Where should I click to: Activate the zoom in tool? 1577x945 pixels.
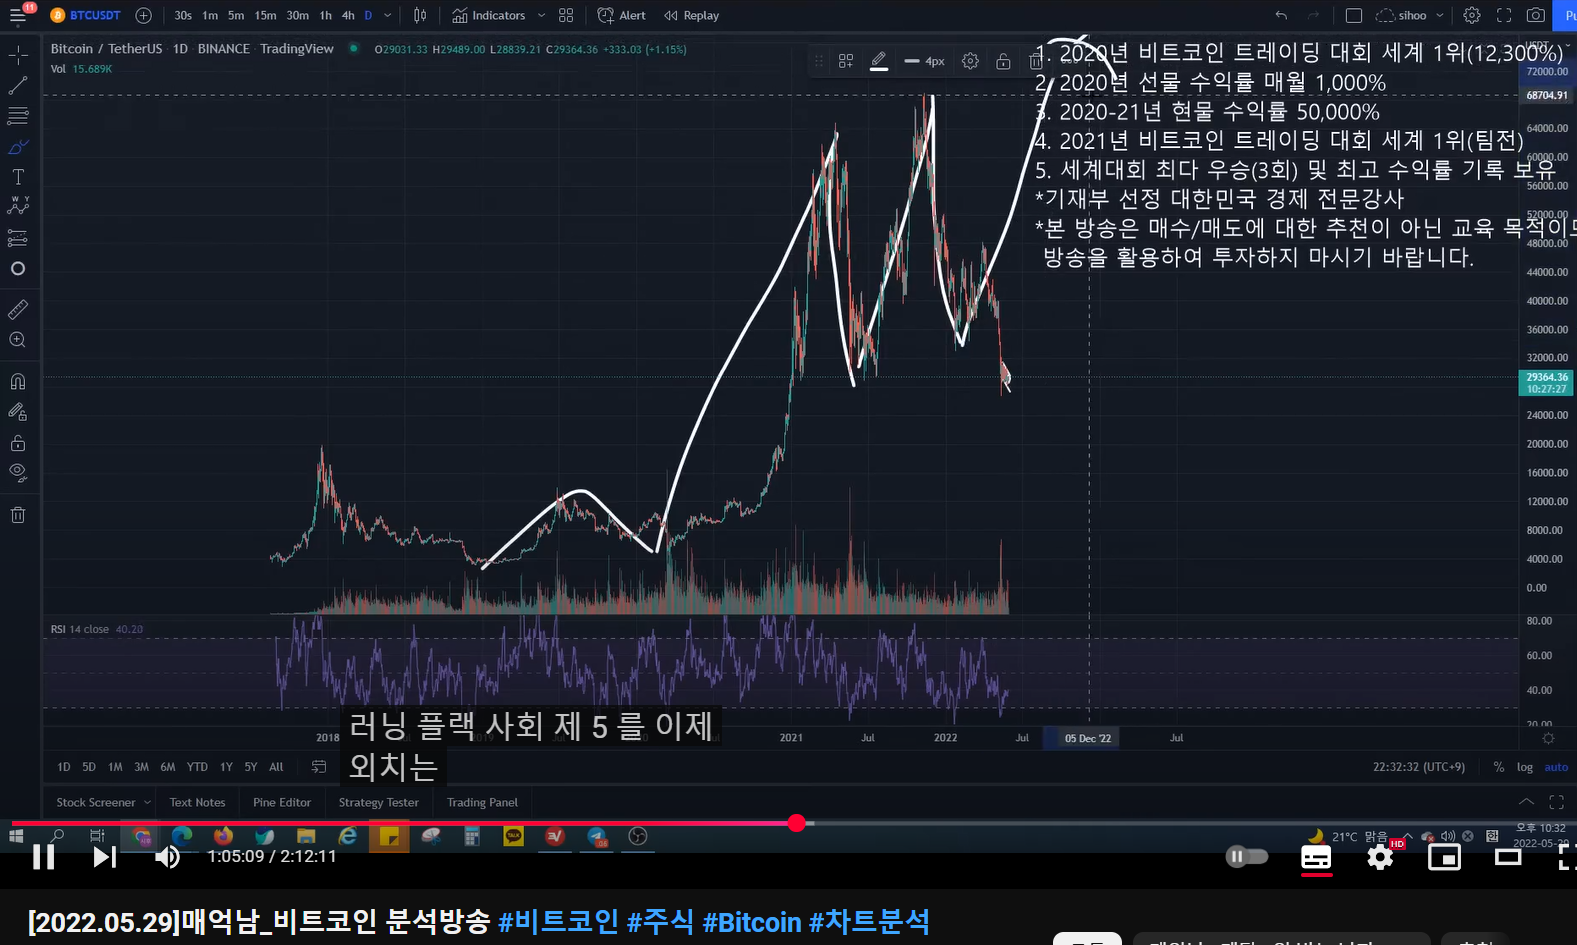click(x=18, y=340)
